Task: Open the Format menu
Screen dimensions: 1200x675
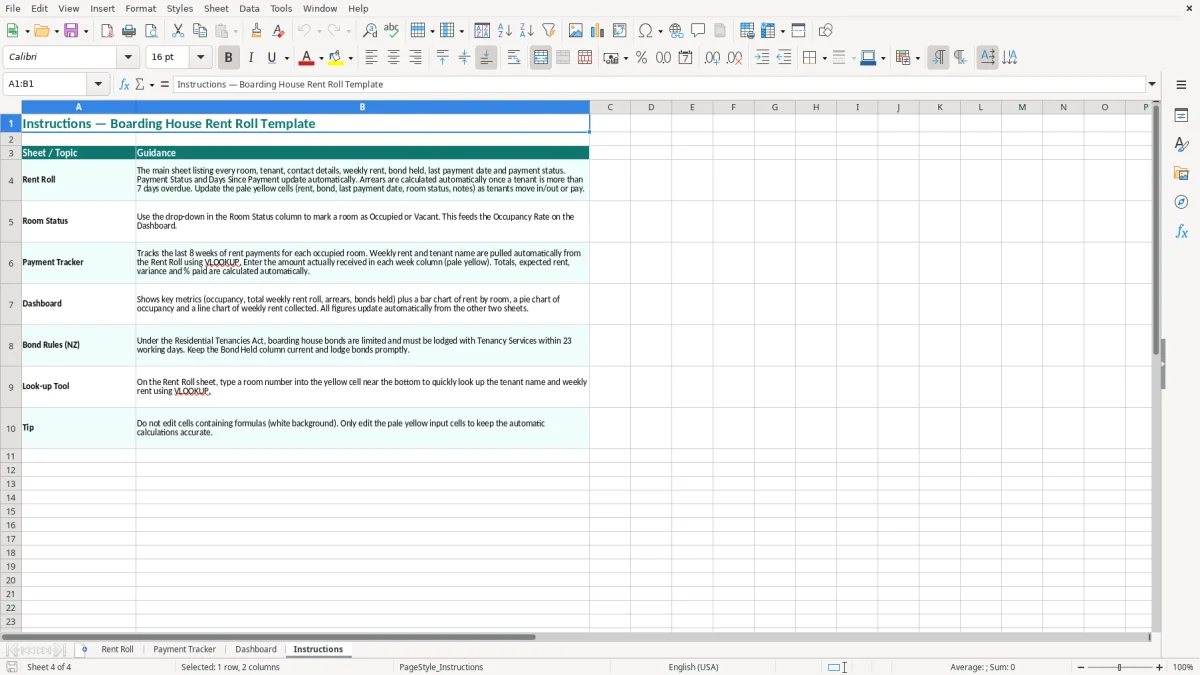Action: pos(140,8)
